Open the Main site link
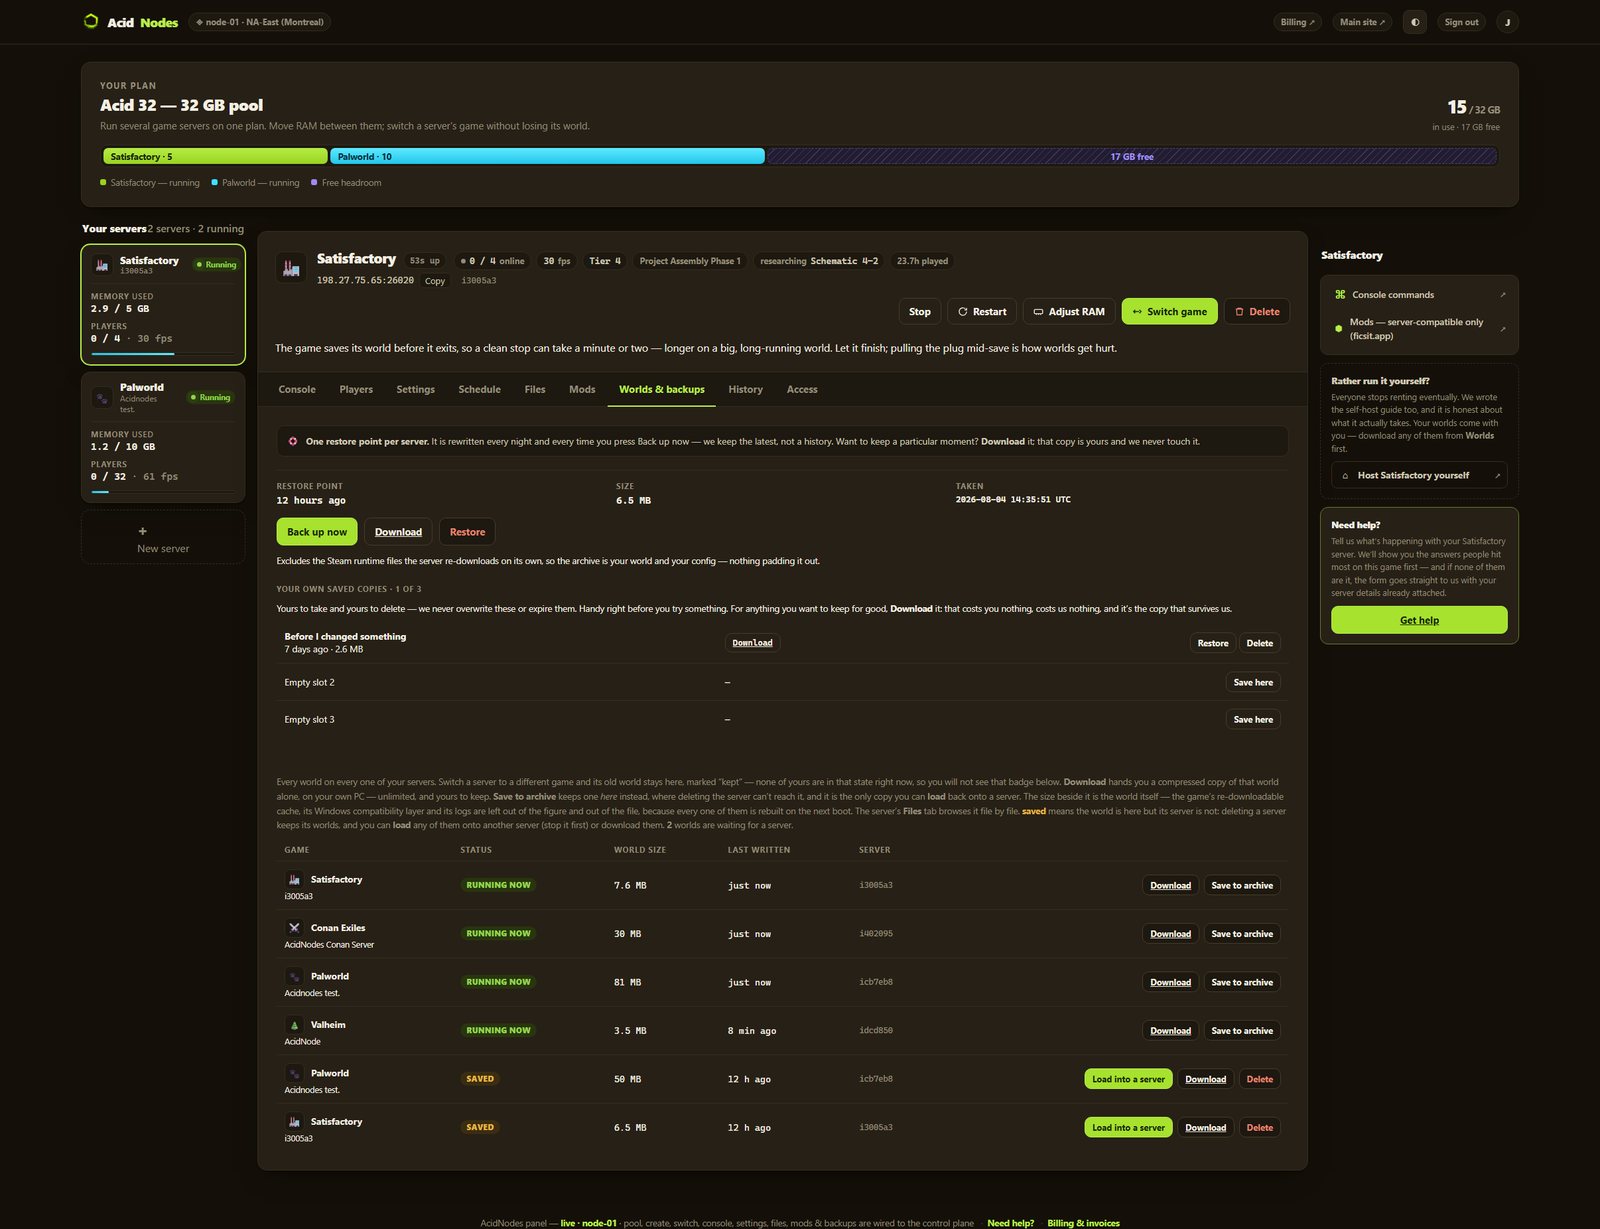Screen dimensions: 1600x1229 click(1362, 22)
